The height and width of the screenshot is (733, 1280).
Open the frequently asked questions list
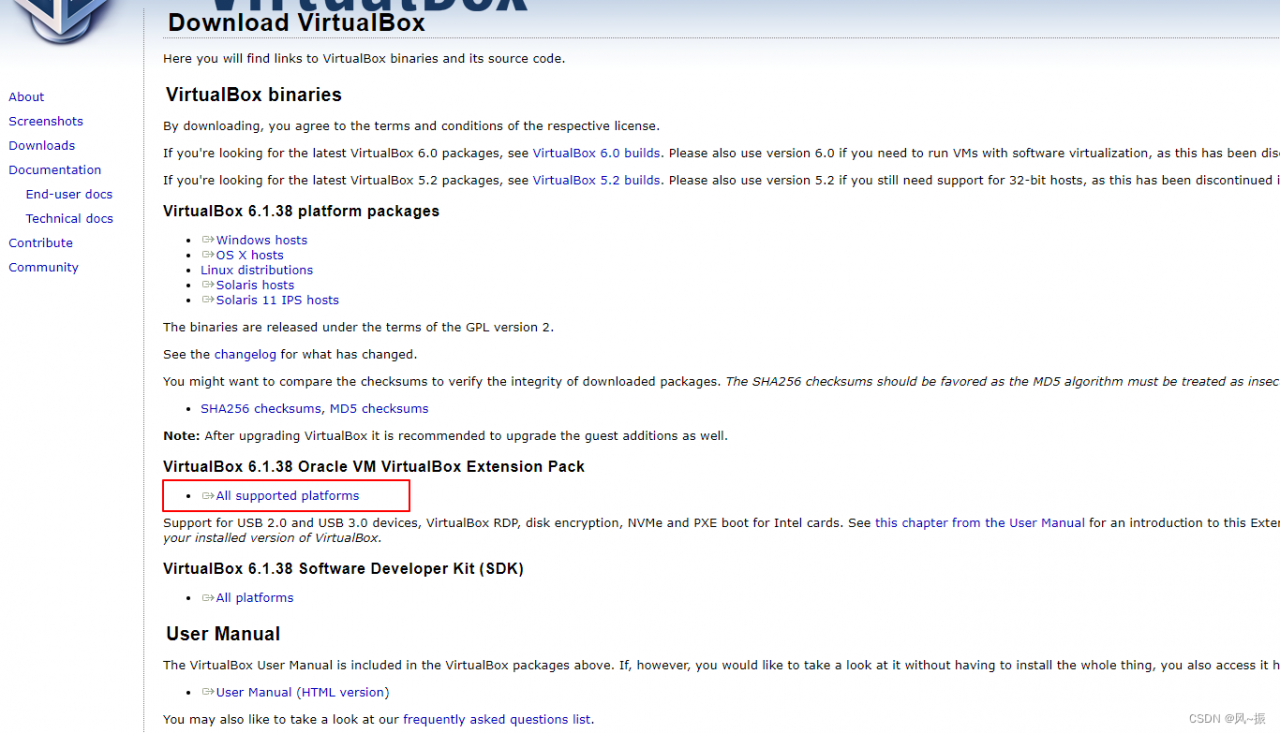point(497,719)
